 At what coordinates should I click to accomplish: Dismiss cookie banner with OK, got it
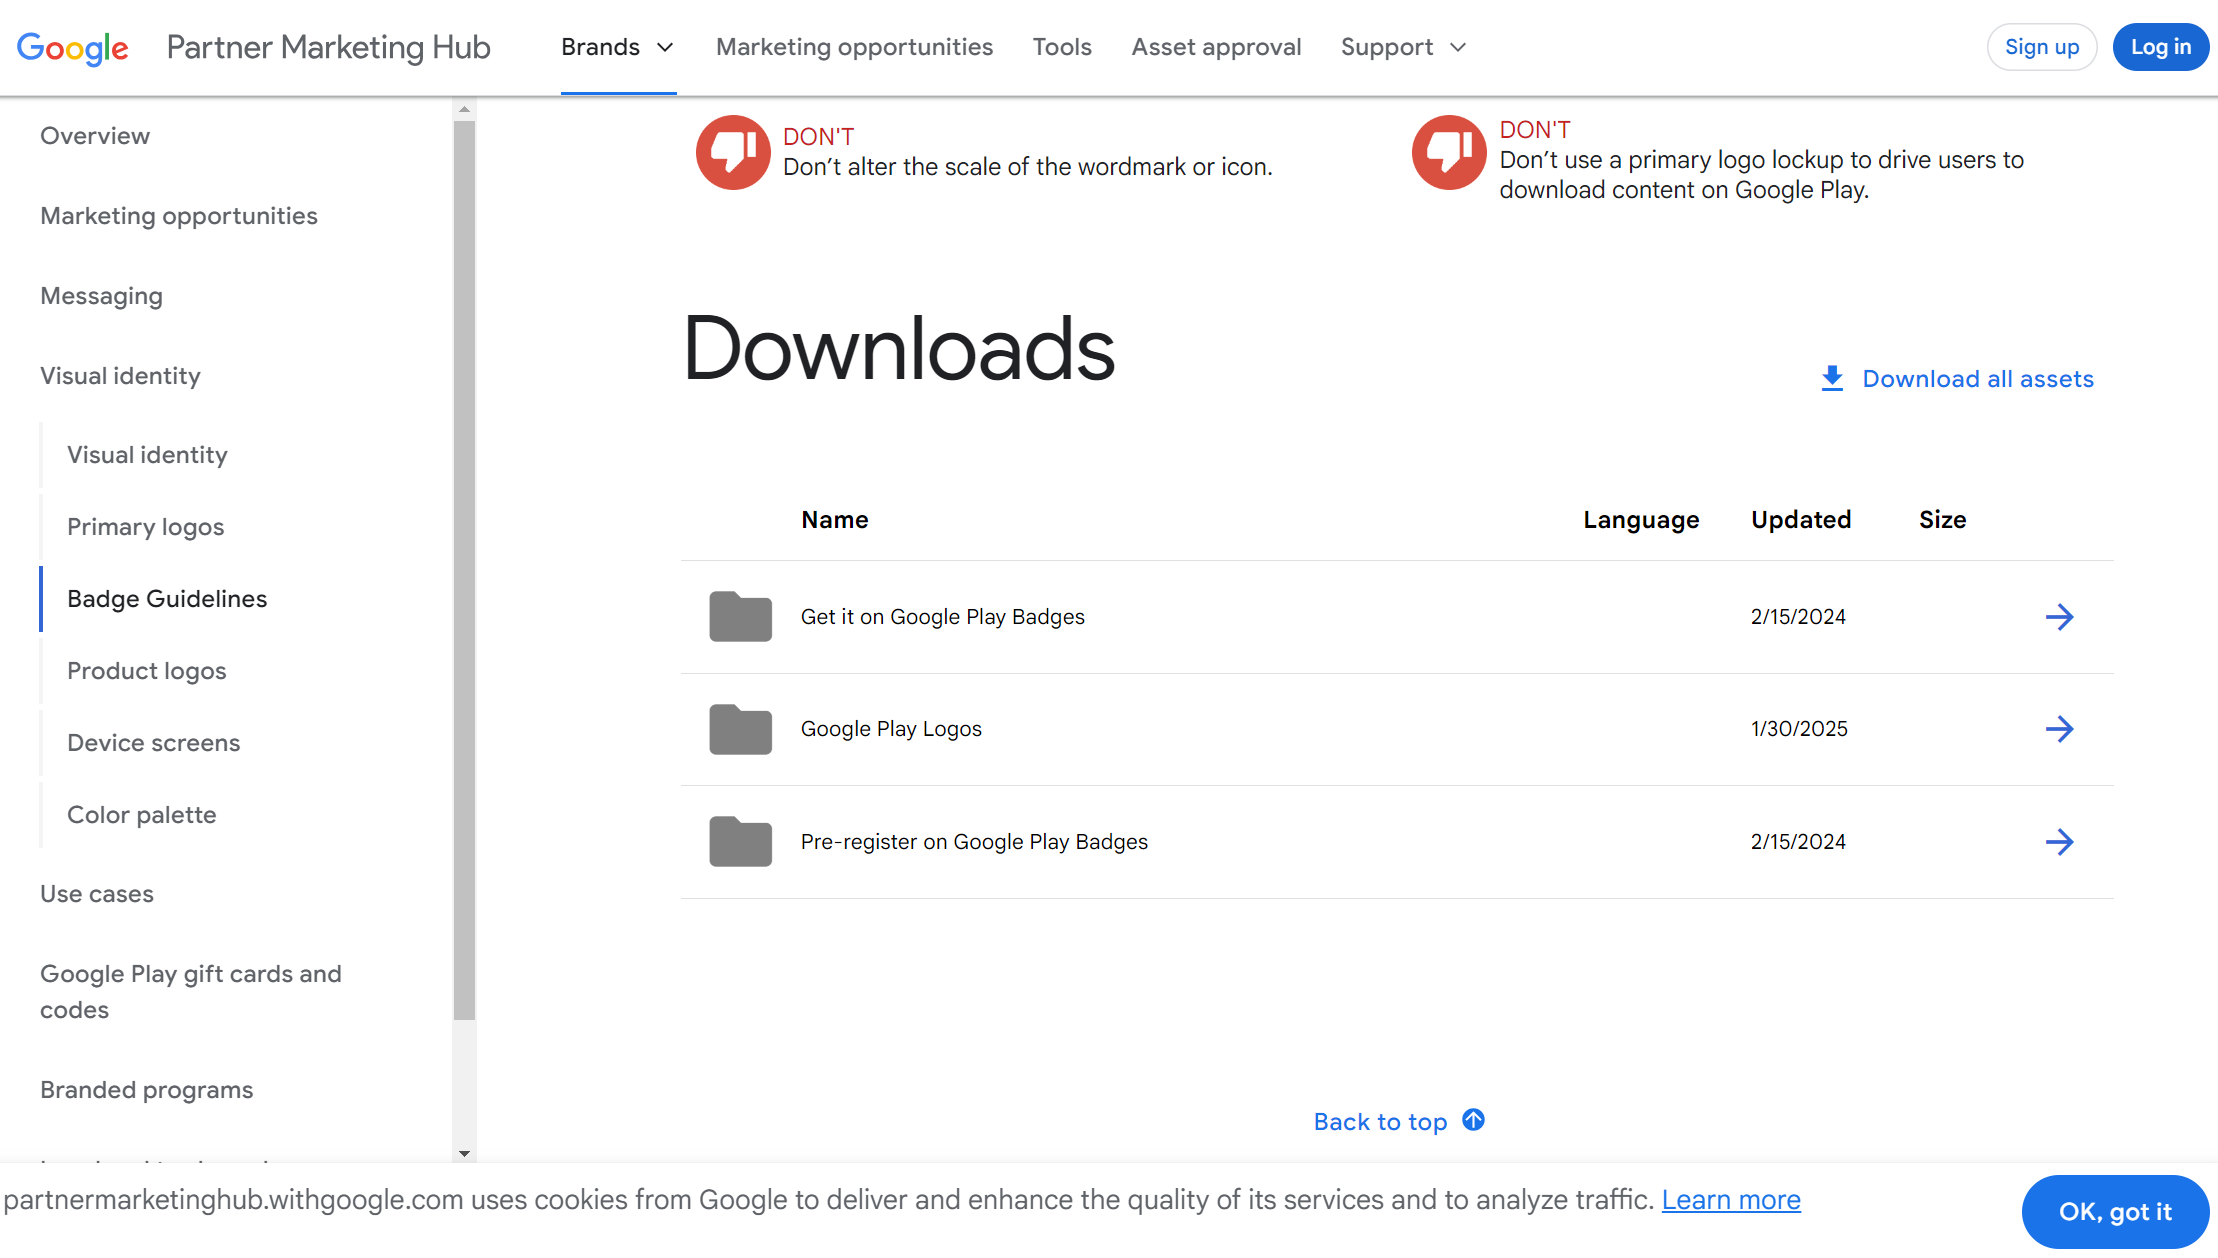pos(2114,1212)
